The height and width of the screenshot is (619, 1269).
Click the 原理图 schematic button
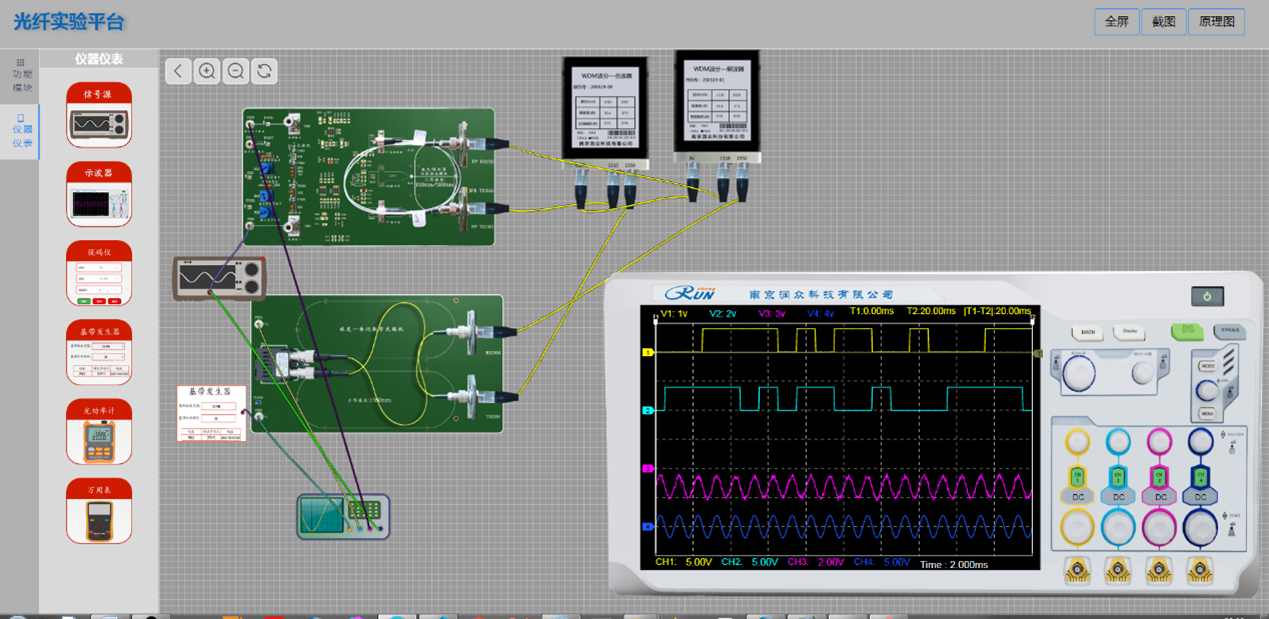pyautogui.click(x=1216, y=21)
